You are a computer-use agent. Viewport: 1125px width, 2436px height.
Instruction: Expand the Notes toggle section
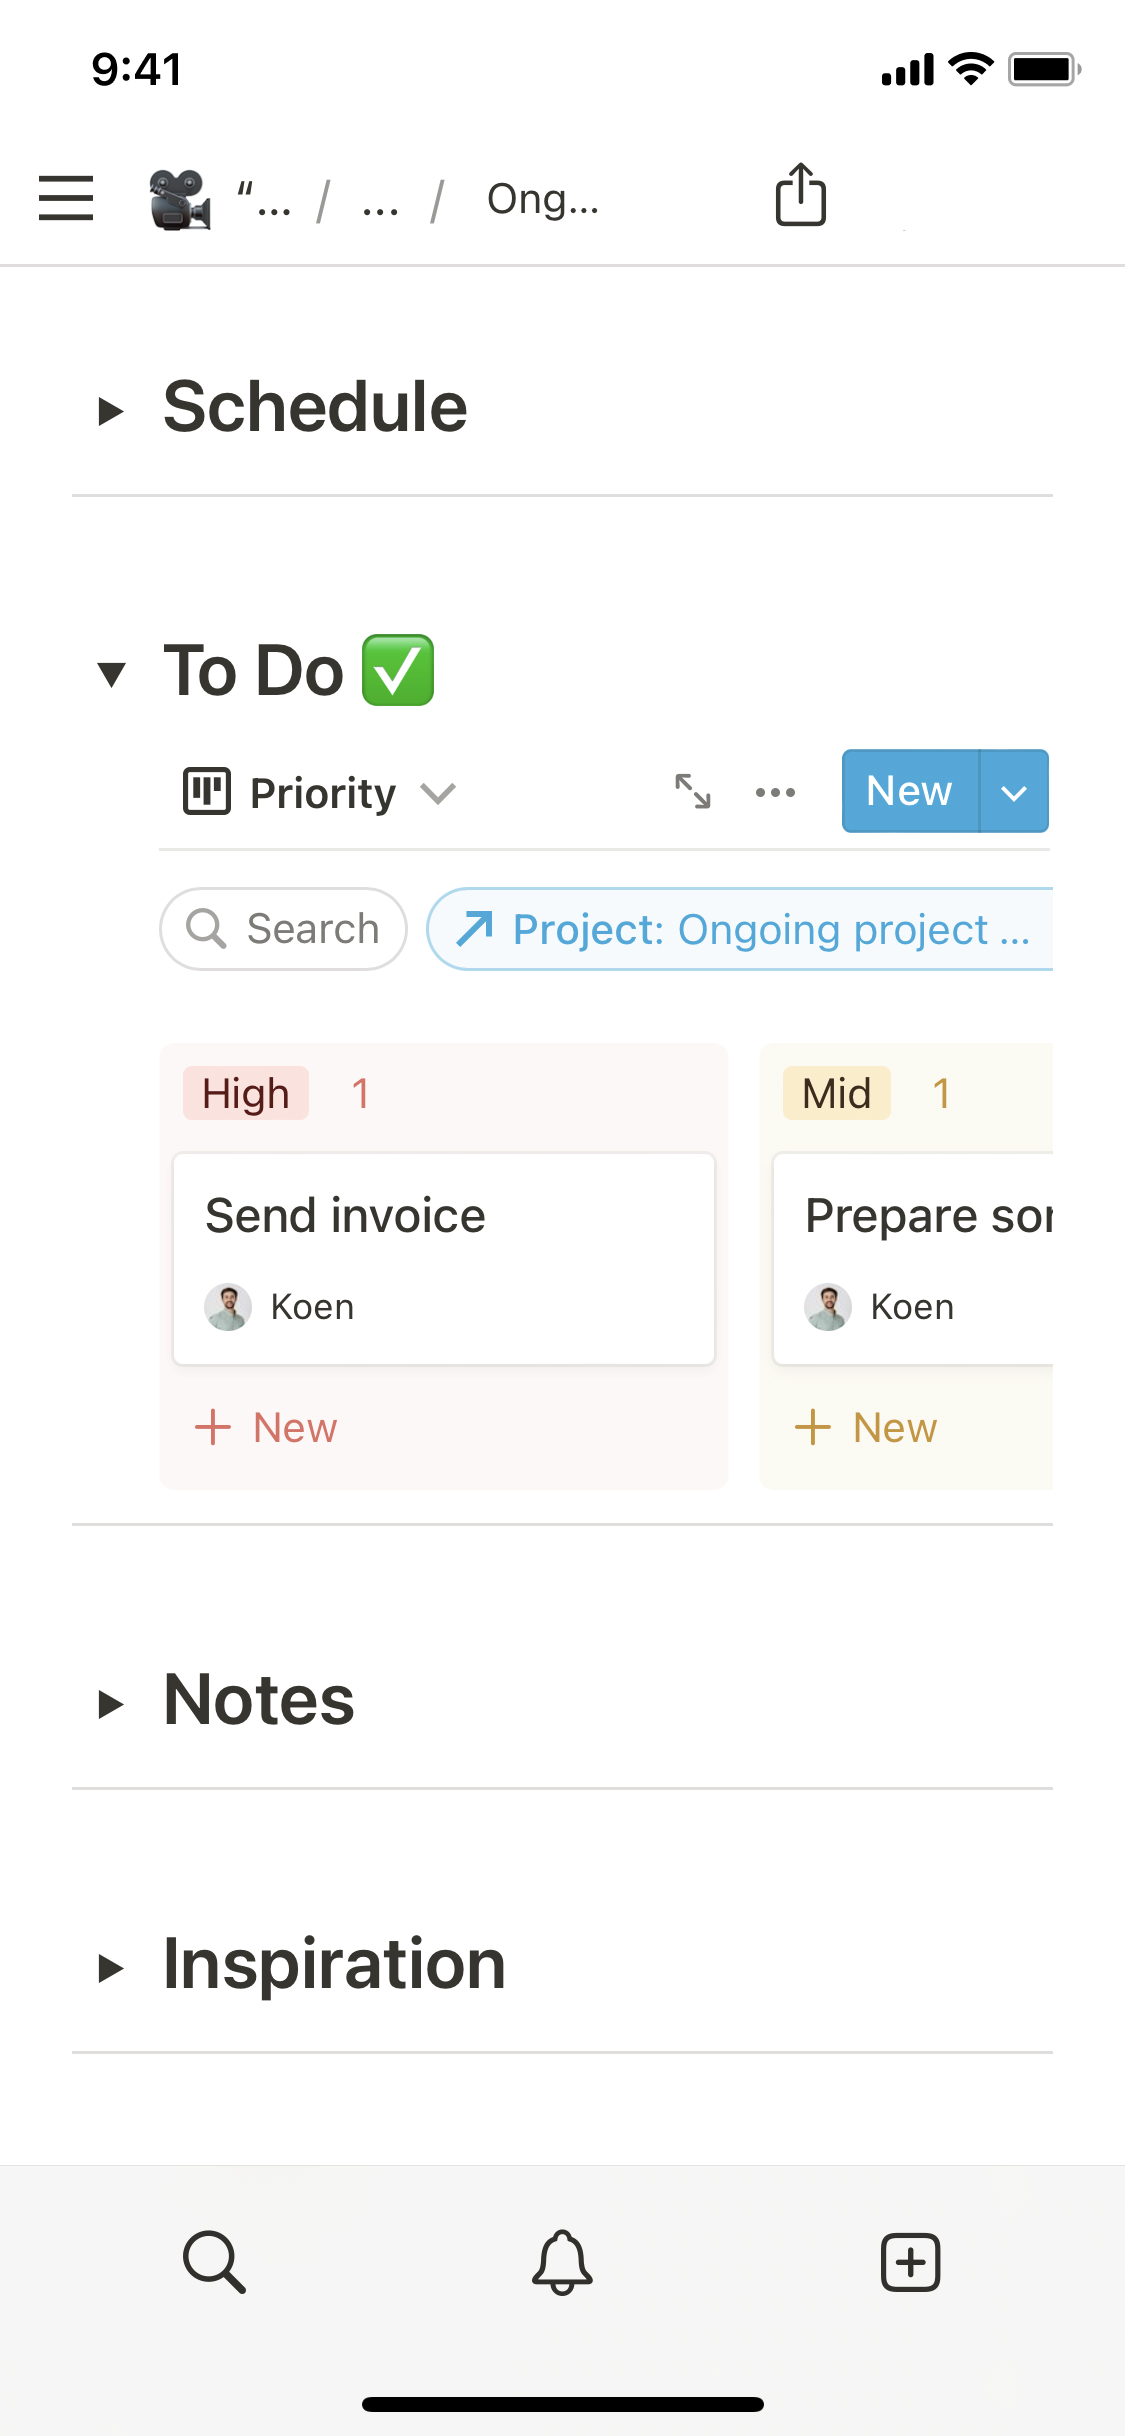(111, 1703)
